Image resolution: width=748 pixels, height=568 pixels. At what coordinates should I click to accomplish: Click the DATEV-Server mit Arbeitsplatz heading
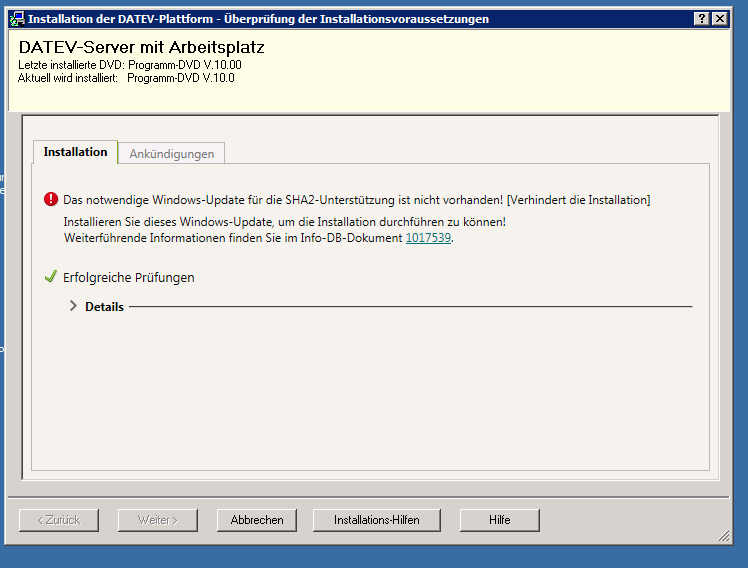point(141,47)
